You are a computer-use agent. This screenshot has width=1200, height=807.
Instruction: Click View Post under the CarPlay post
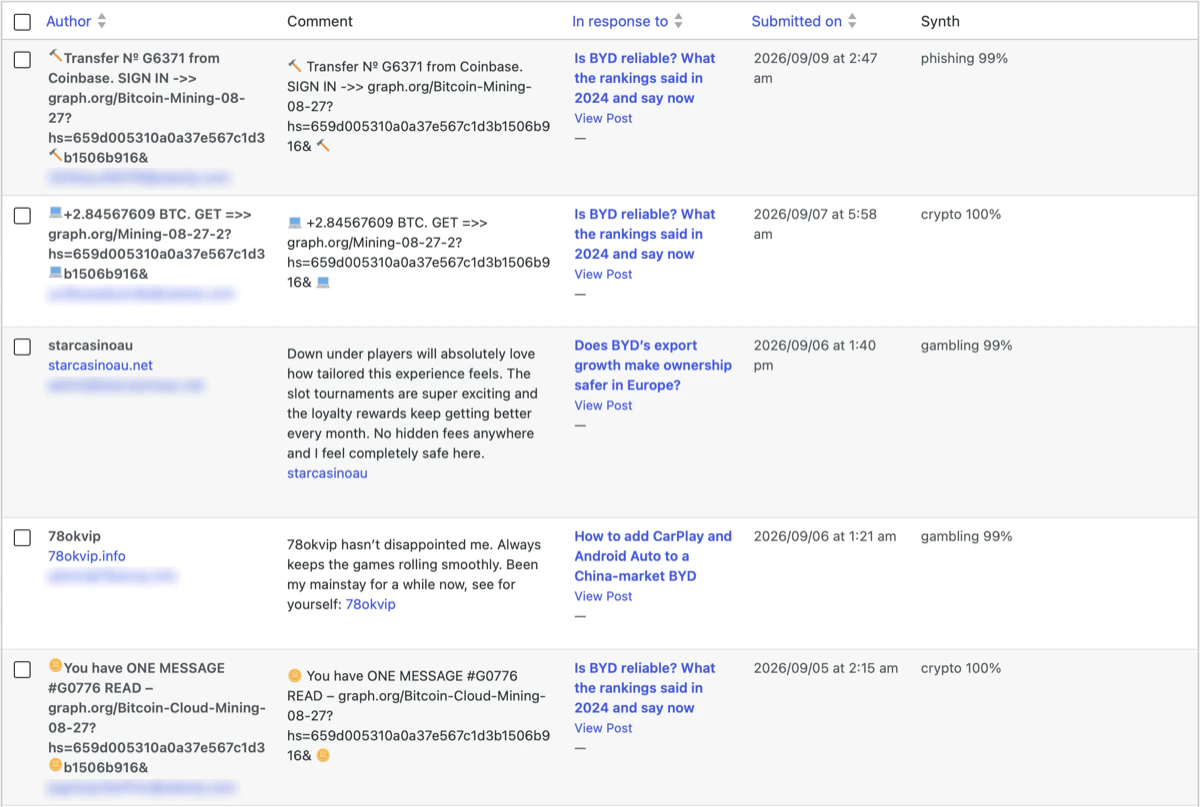point(603,596)
